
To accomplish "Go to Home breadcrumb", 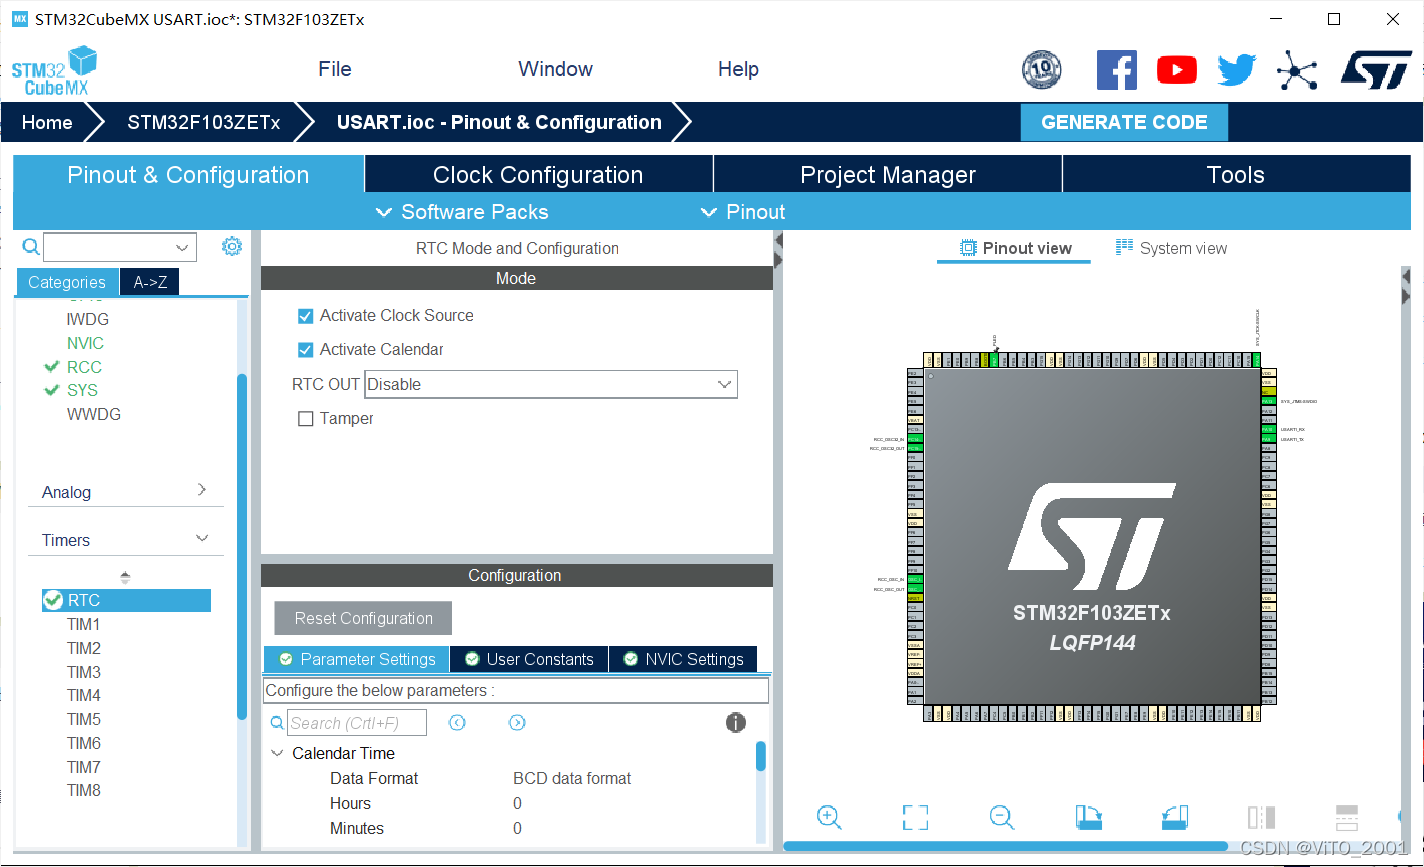I will [47, 122].
